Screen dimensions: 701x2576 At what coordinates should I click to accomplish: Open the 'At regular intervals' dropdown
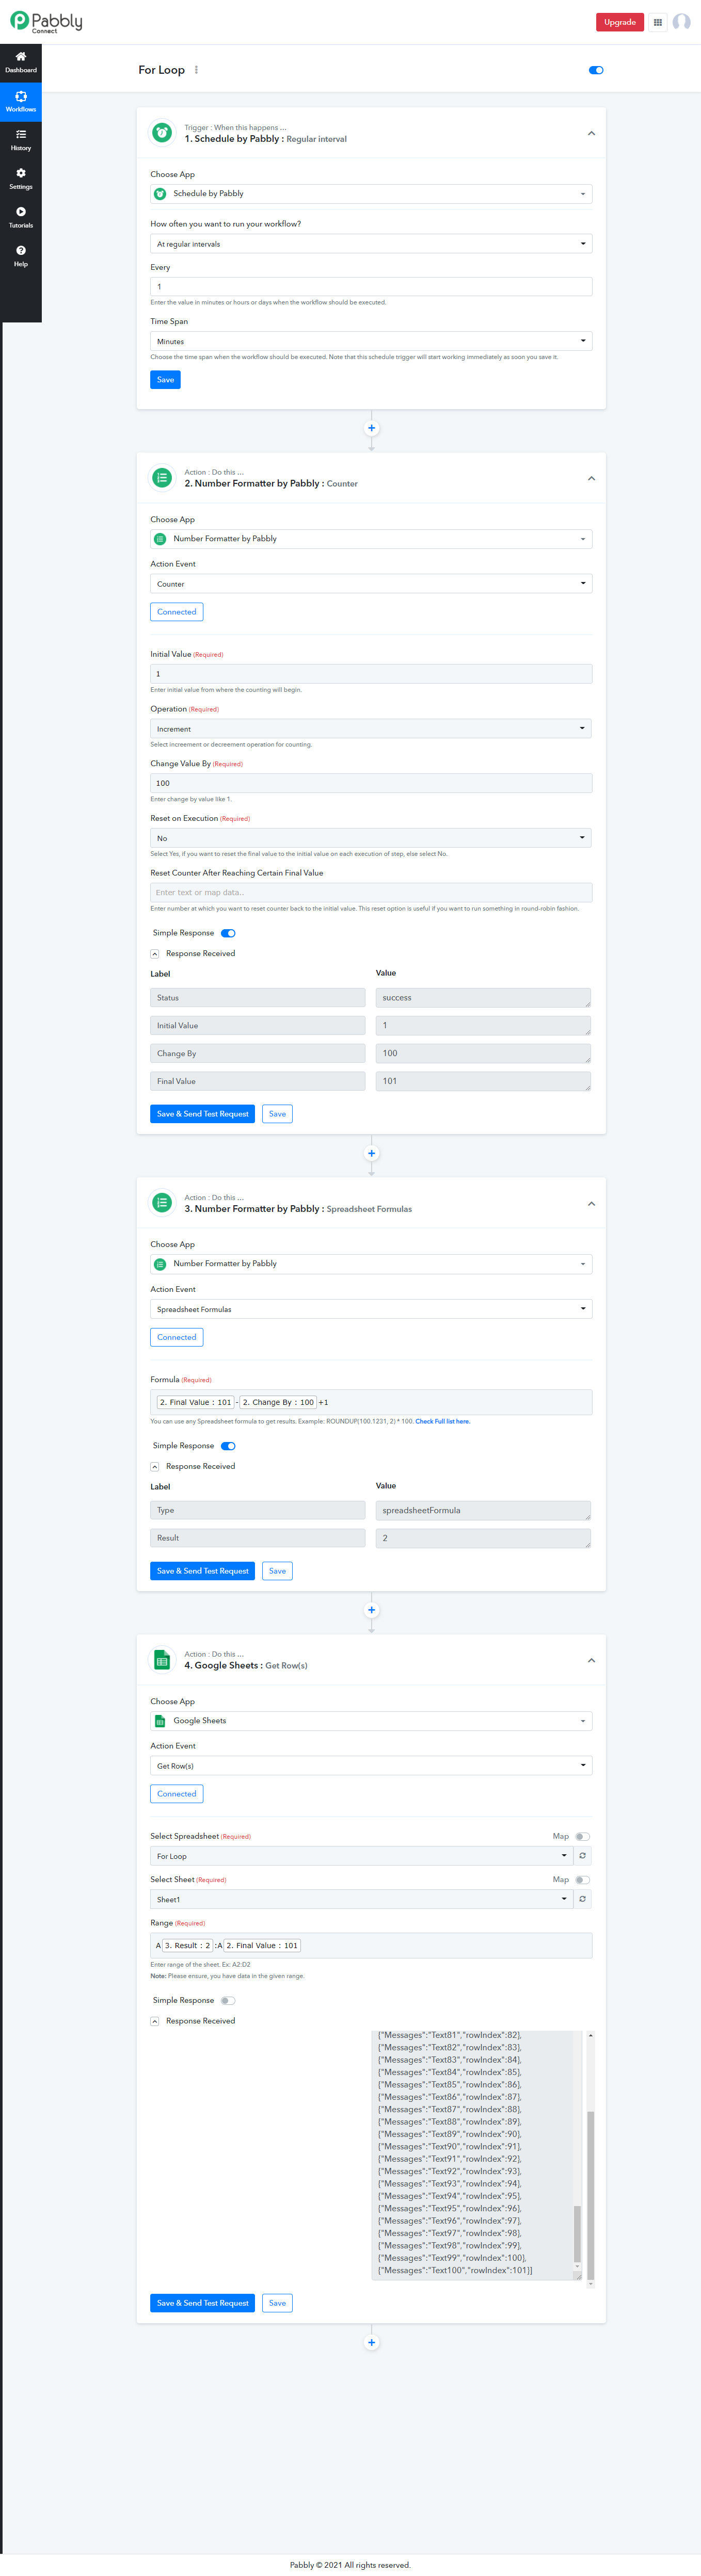[x=371, y=244]
